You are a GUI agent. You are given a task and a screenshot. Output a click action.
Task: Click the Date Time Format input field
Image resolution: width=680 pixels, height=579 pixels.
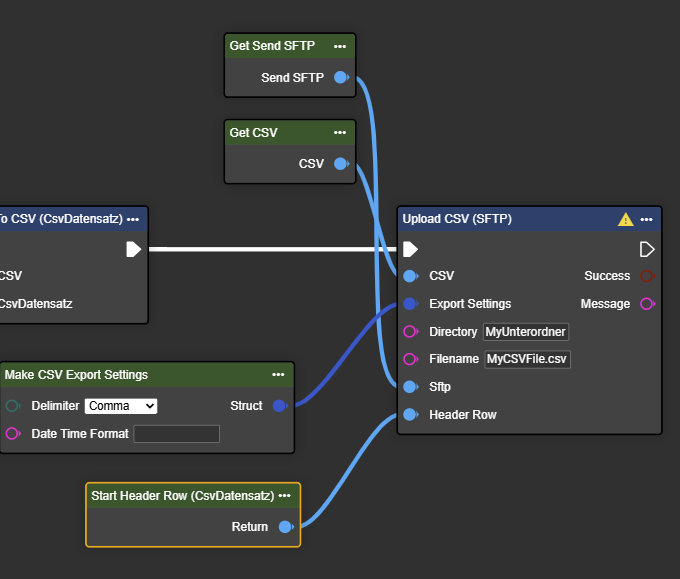pyautogui.click(x=176, y=434)
